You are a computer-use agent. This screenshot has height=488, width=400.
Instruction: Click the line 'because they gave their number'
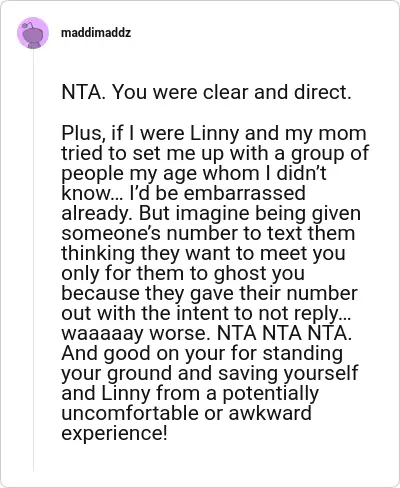click(209, 293)
